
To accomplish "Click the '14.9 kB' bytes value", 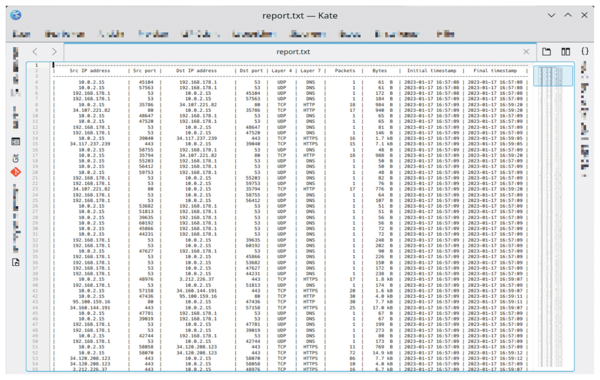I will click(x=383, y=353).
